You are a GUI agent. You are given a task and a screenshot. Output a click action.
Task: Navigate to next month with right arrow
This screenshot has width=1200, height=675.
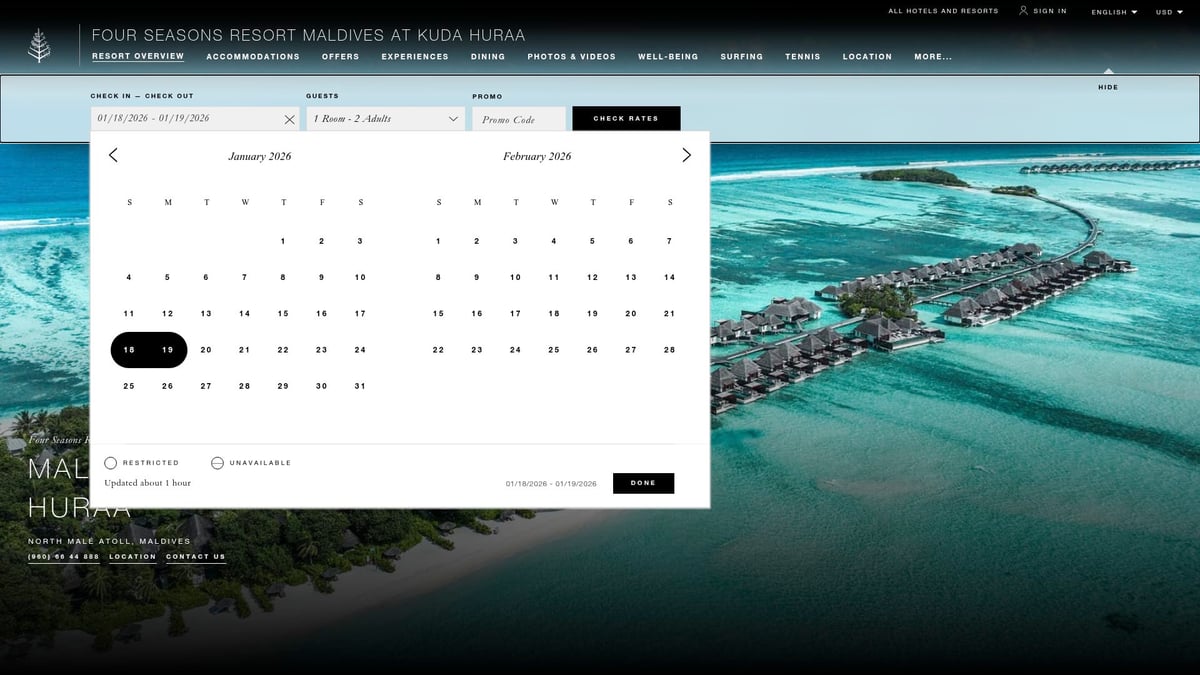(x=686, y=155)
